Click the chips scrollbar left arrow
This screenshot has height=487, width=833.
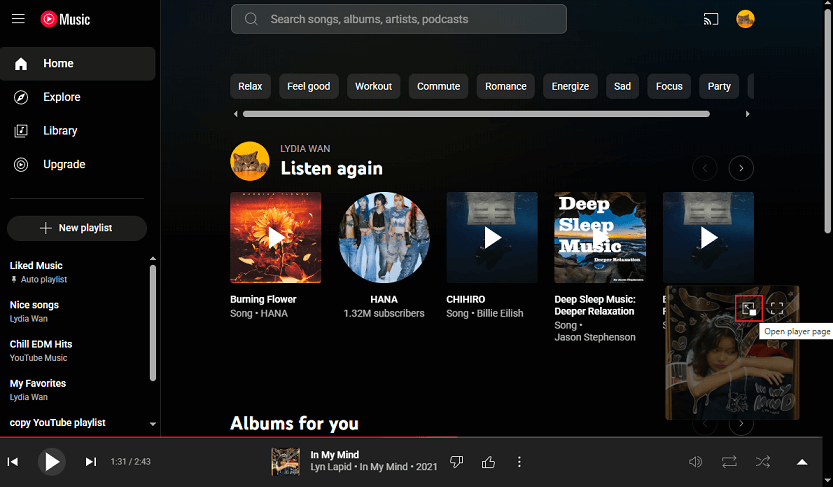click(236, 114)
